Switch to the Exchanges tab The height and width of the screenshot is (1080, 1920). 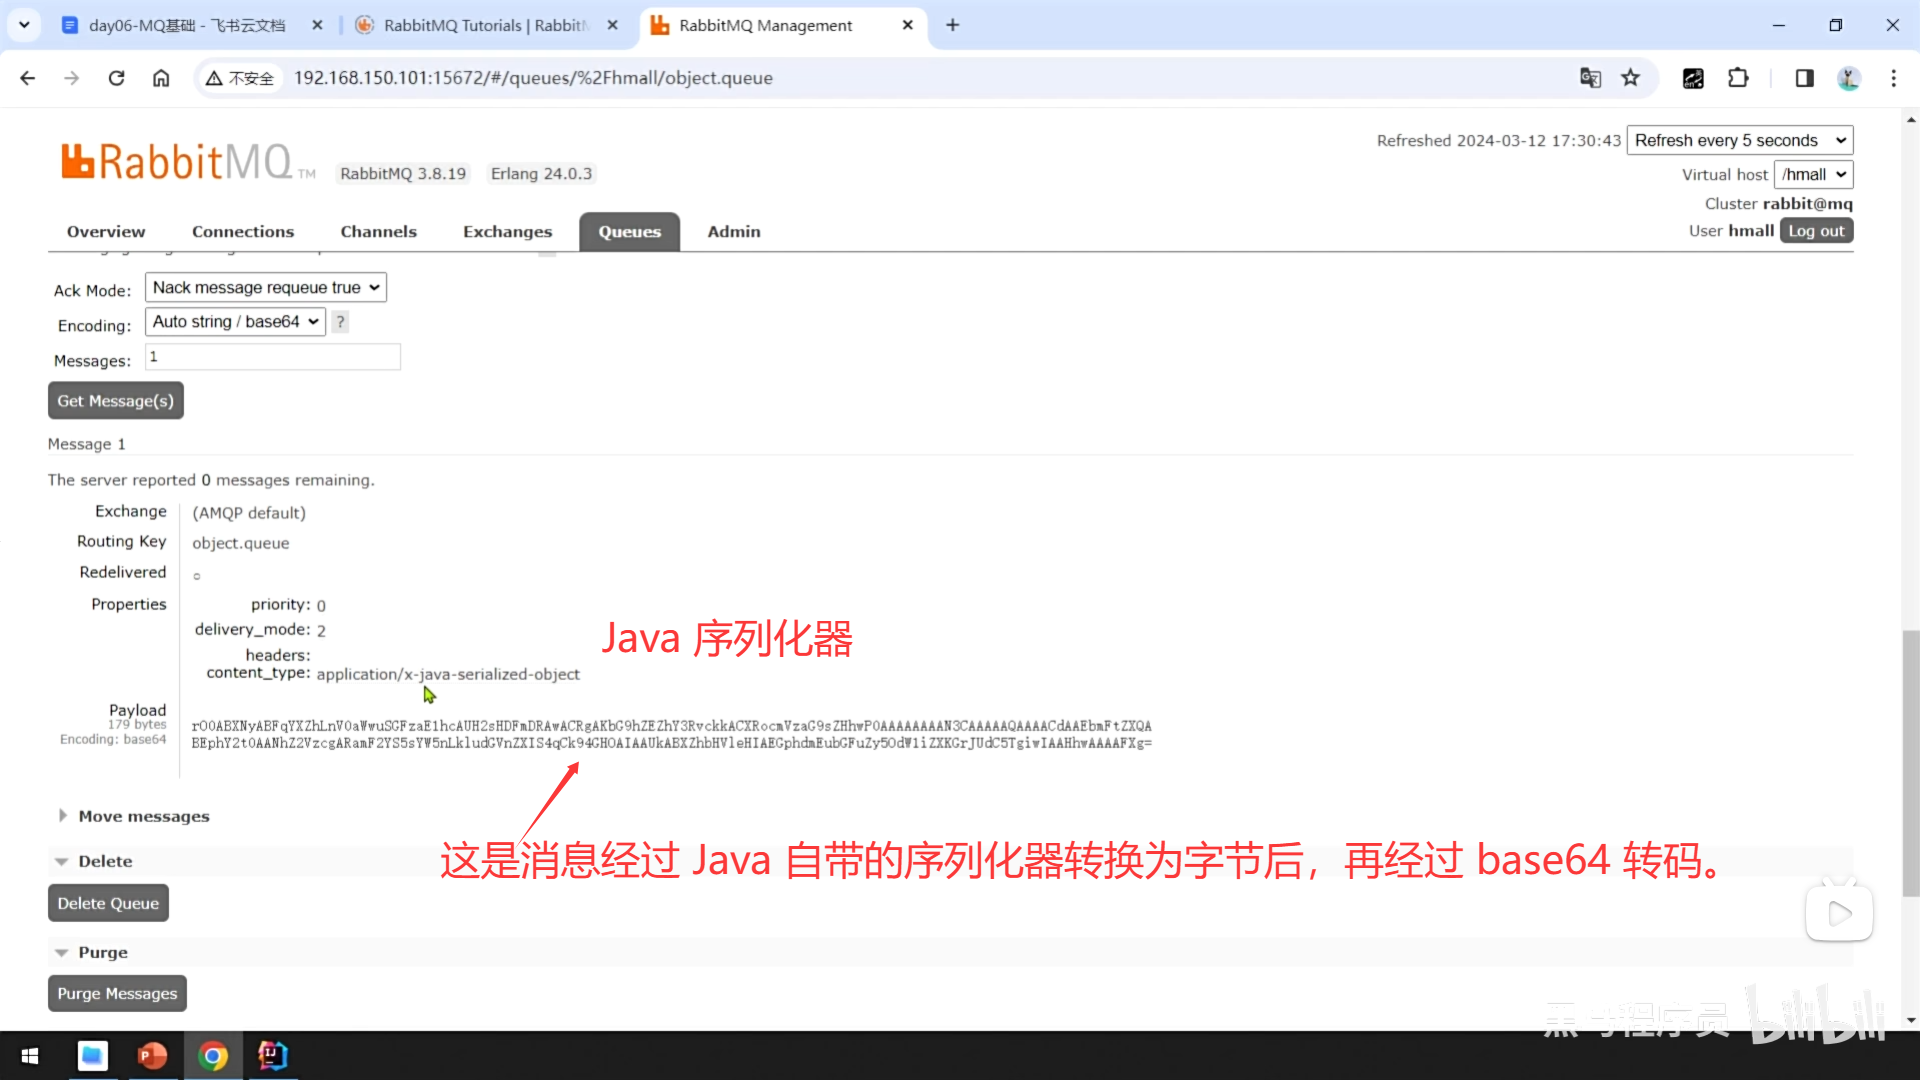tap(507, 232)
